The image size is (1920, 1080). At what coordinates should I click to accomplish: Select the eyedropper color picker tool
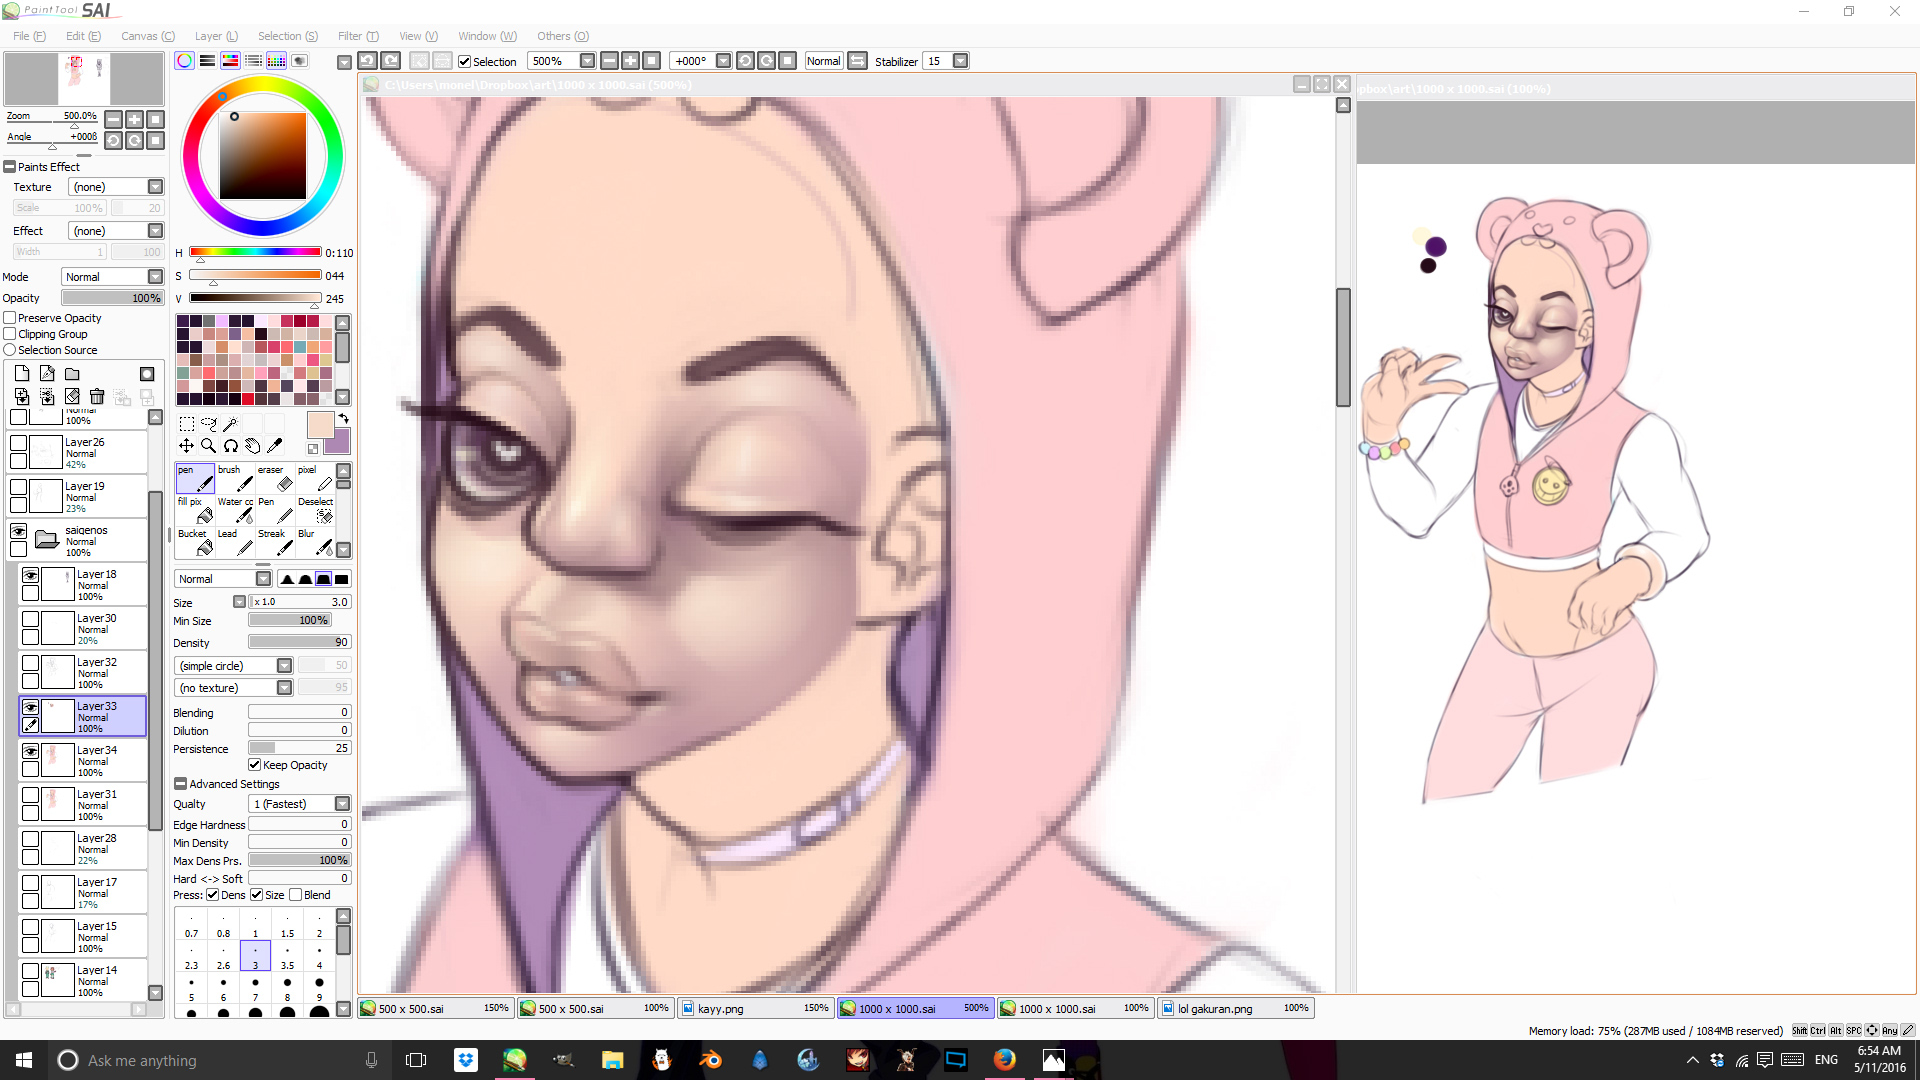click(x=275, y=446)
